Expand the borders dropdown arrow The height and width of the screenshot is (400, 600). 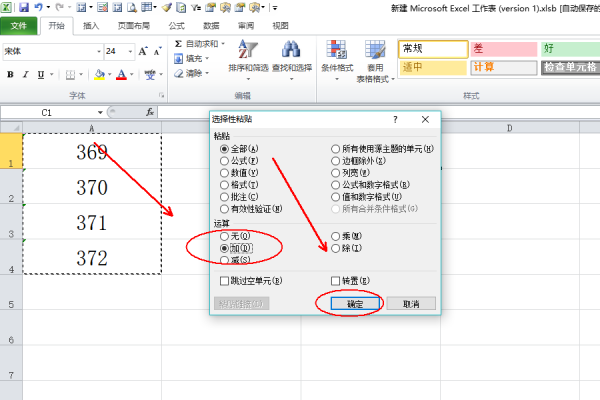coord(81,74)
